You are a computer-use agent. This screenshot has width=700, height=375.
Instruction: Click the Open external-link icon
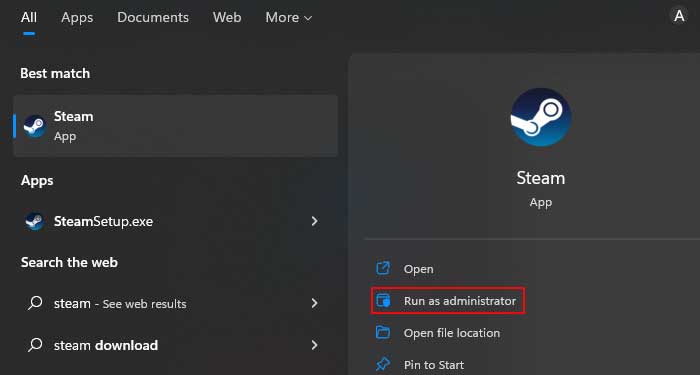tap(383, 268)
